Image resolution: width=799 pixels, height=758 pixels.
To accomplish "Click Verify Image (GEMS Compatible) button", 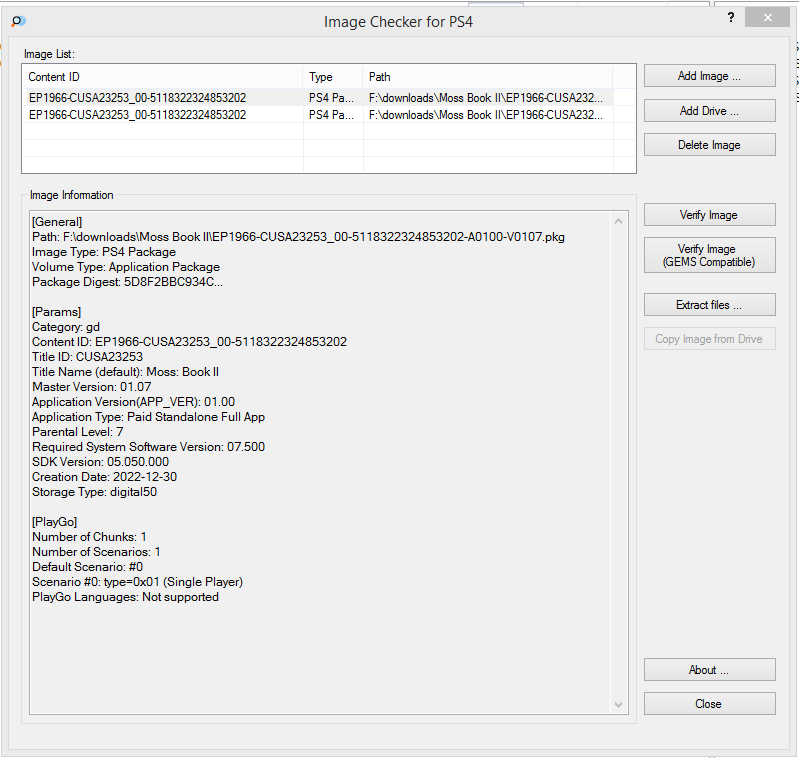I will (709, 255).
